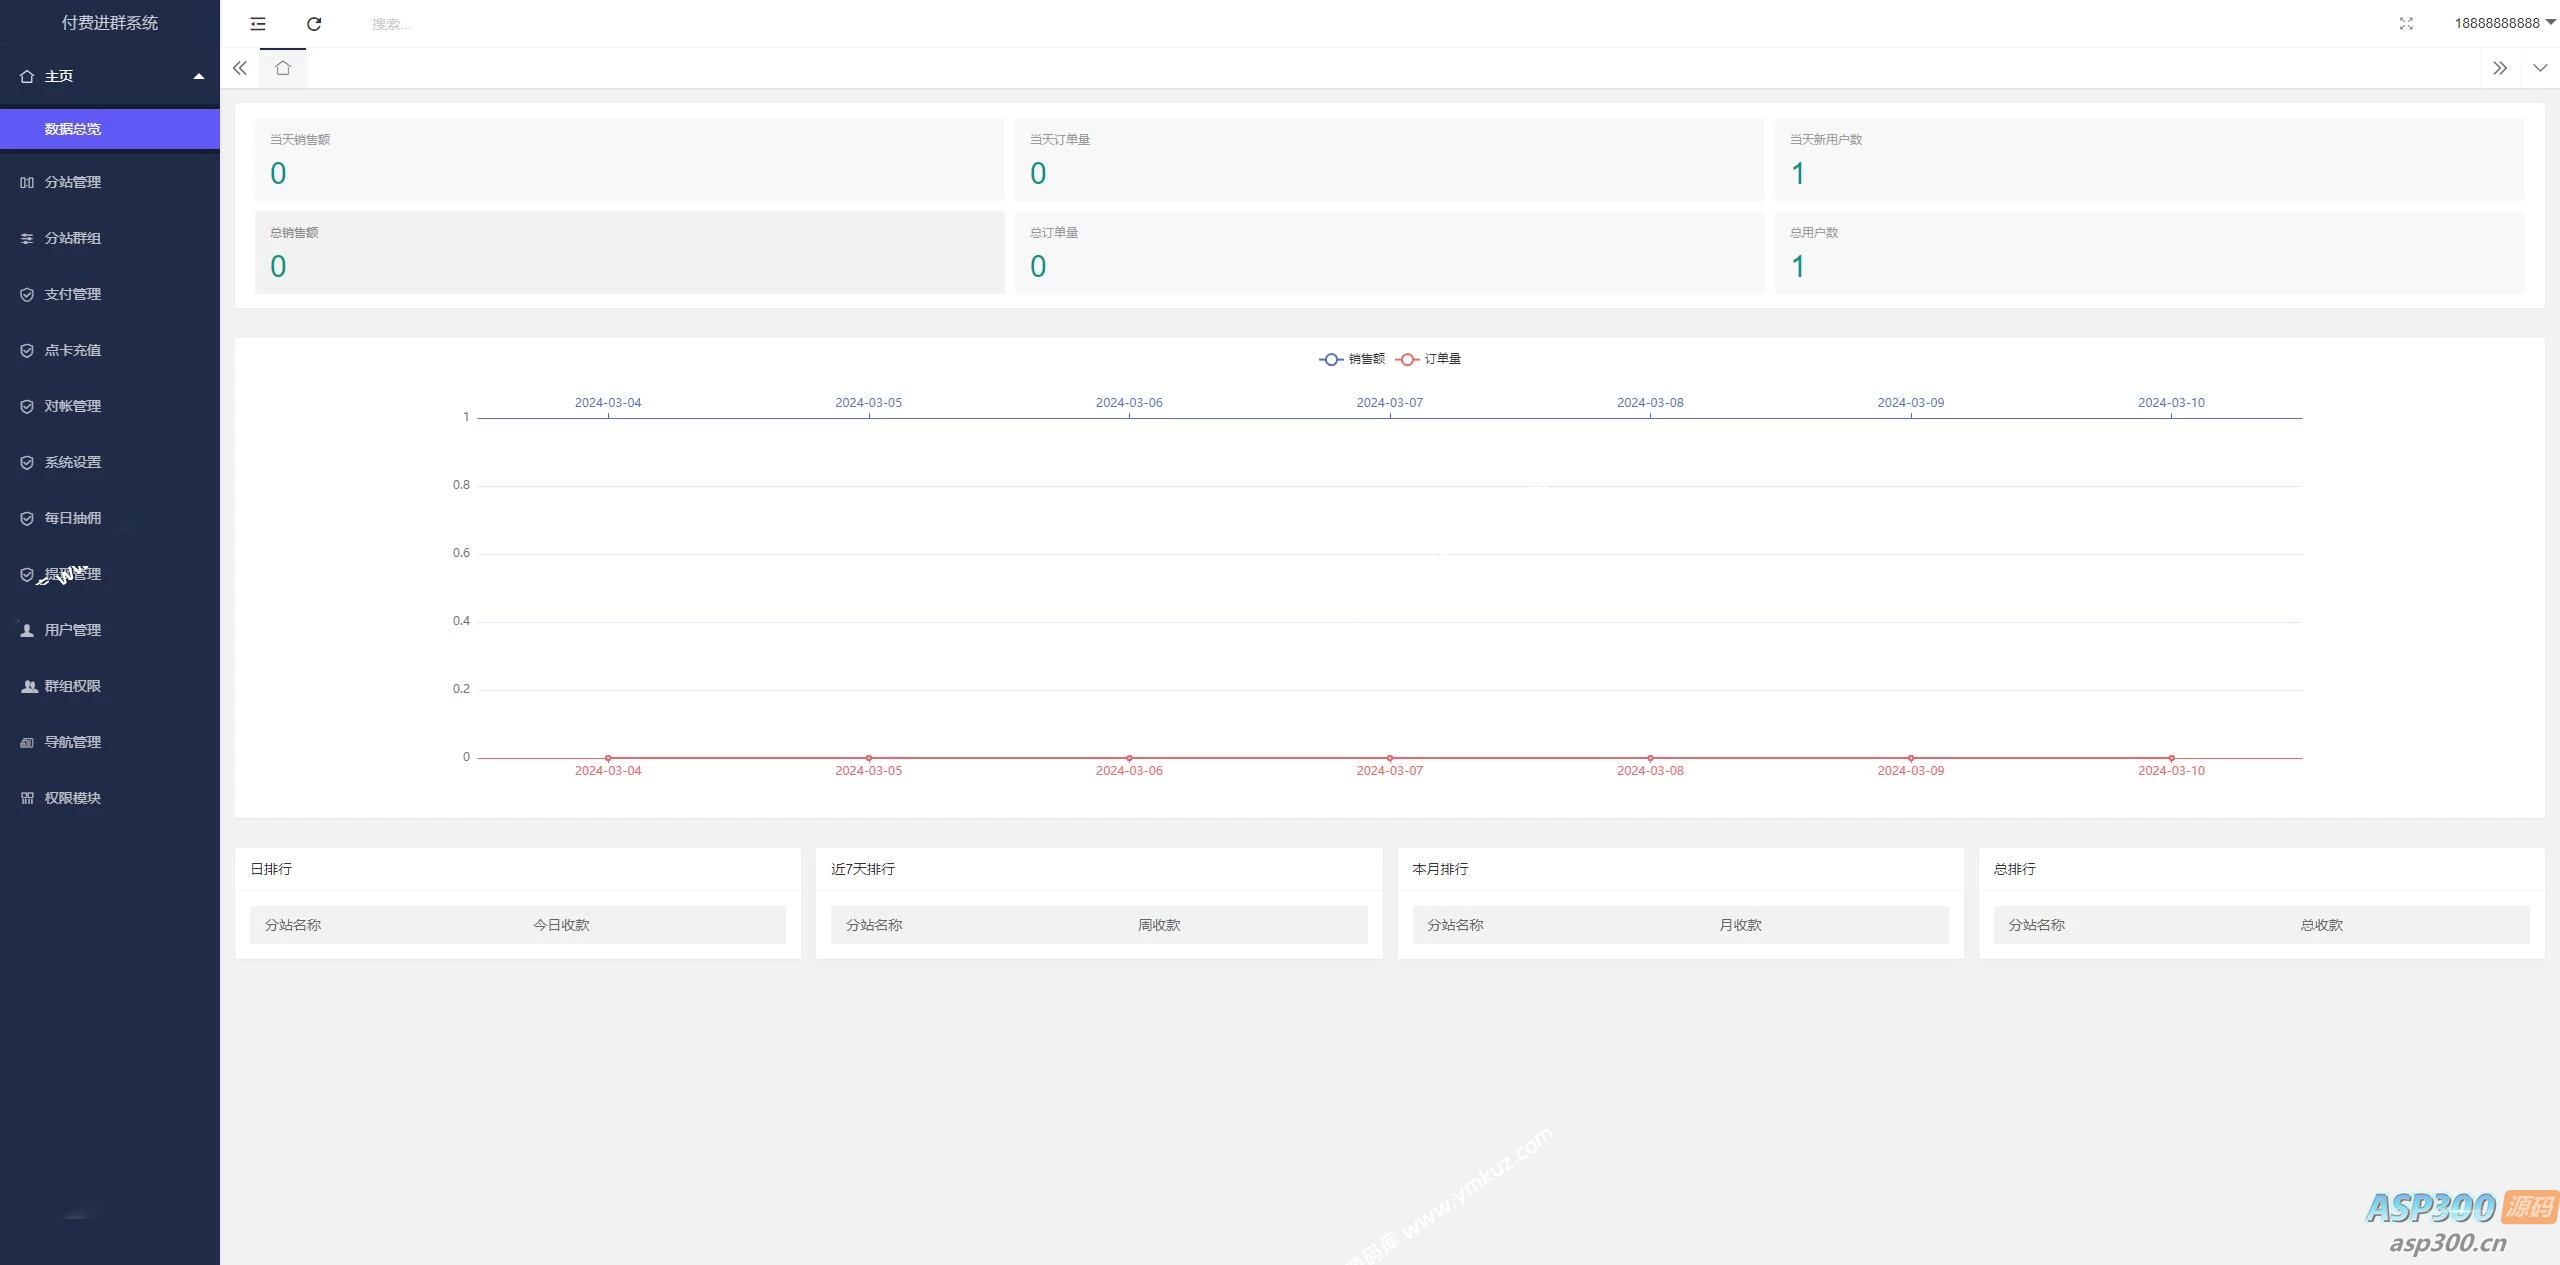Screen dimensions: 2560x1265
Task: Collapse the sidebar with the menu-fold icon
Action: pyautogui.click(x=258, y=23)
